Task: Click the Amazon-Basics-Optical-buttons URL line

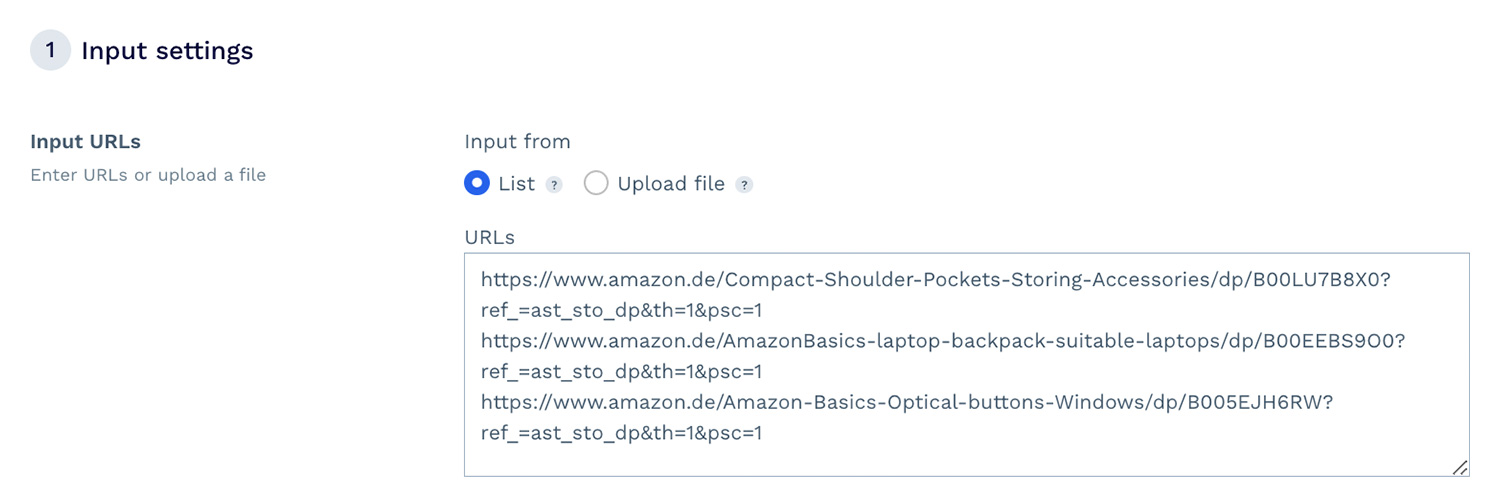Action: click(x=907, y=402)
